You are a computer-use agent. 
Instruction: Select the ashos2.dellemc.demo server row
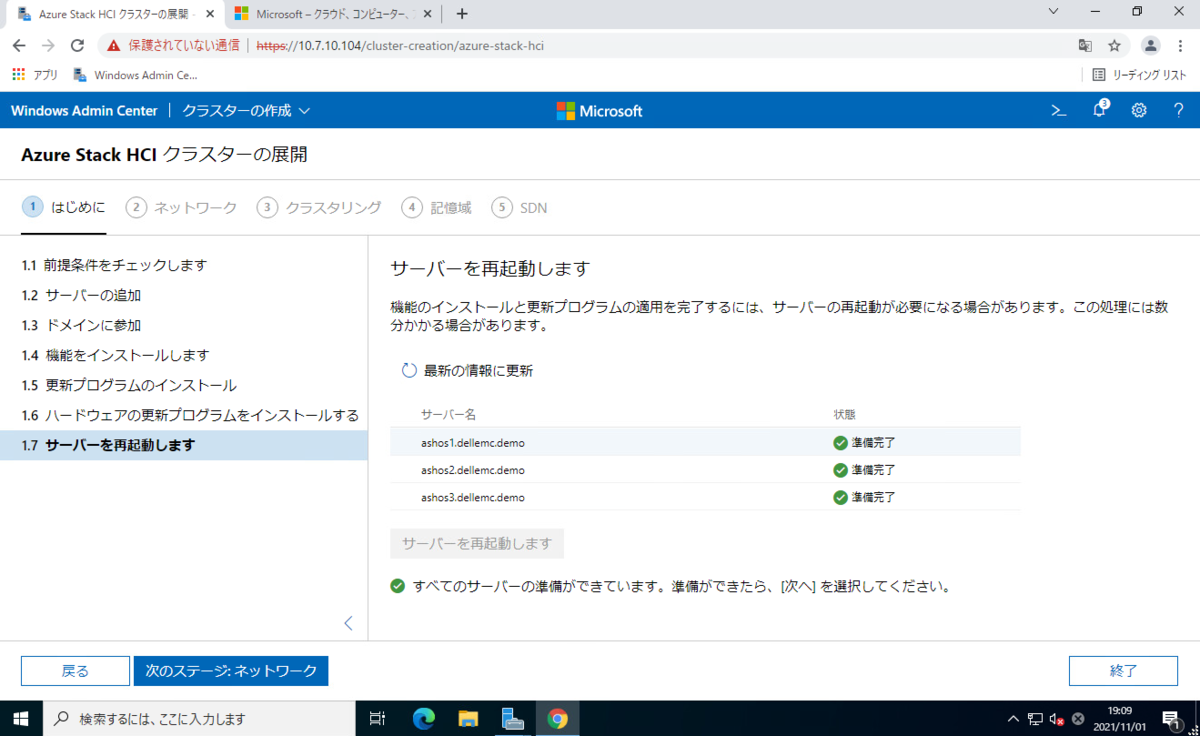(705, 469)
